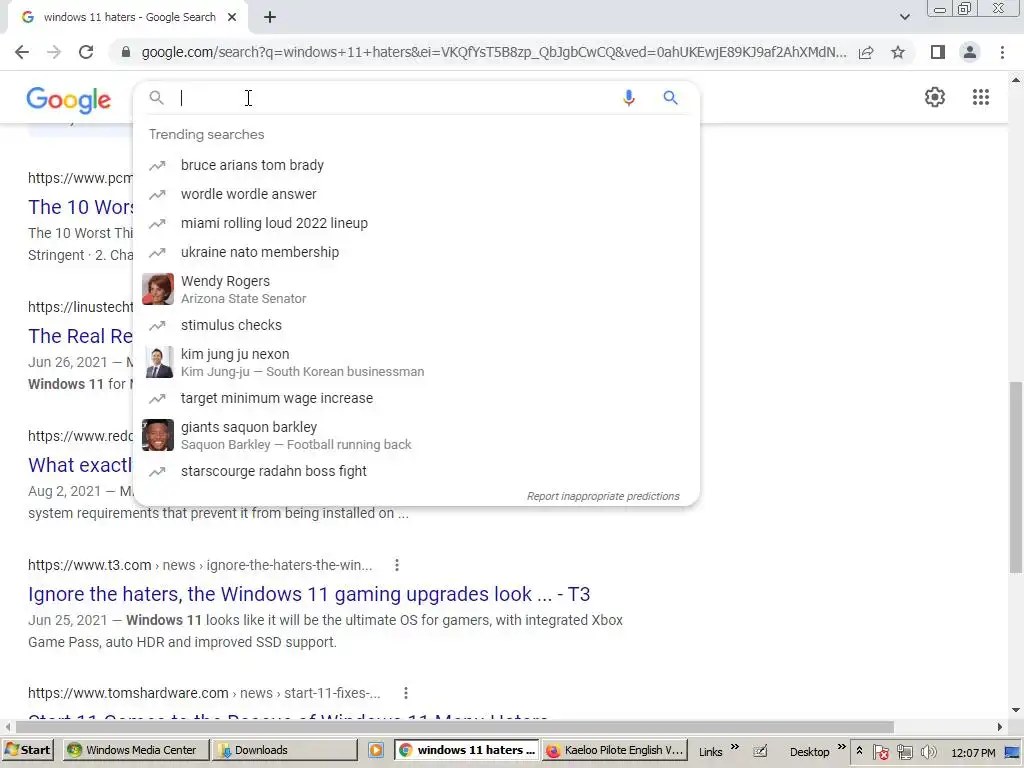Click the tablet input pen icon

760,752
